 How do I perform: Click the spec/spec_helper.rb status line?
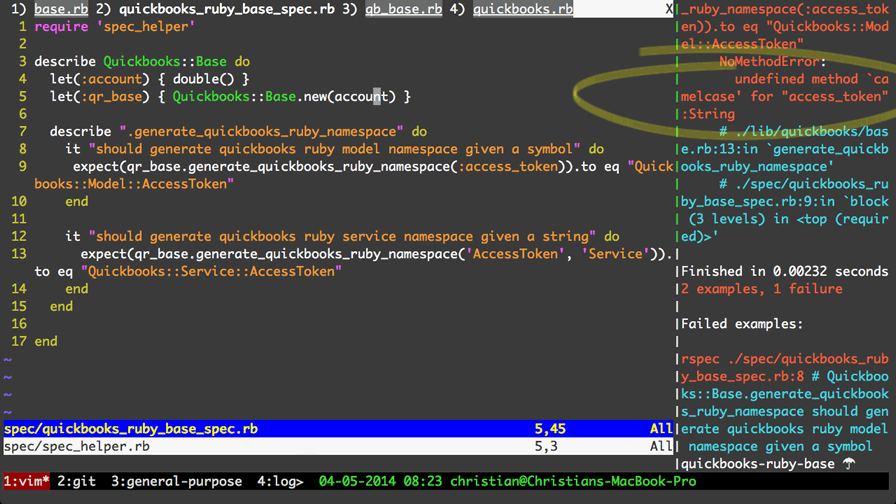click(339, 446)
